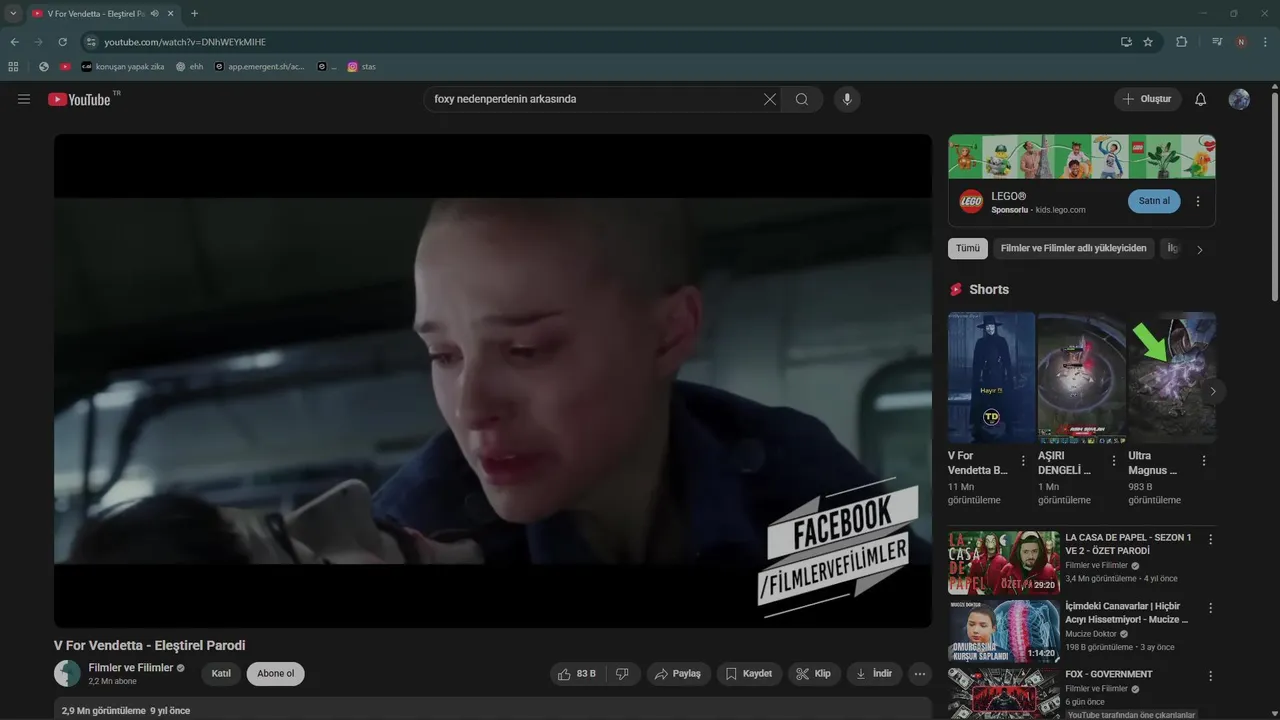Image resolution: width=1280 pixels, height=720 pixels.
Task: Click the Oluştur create button
Action: point(1147,99)
